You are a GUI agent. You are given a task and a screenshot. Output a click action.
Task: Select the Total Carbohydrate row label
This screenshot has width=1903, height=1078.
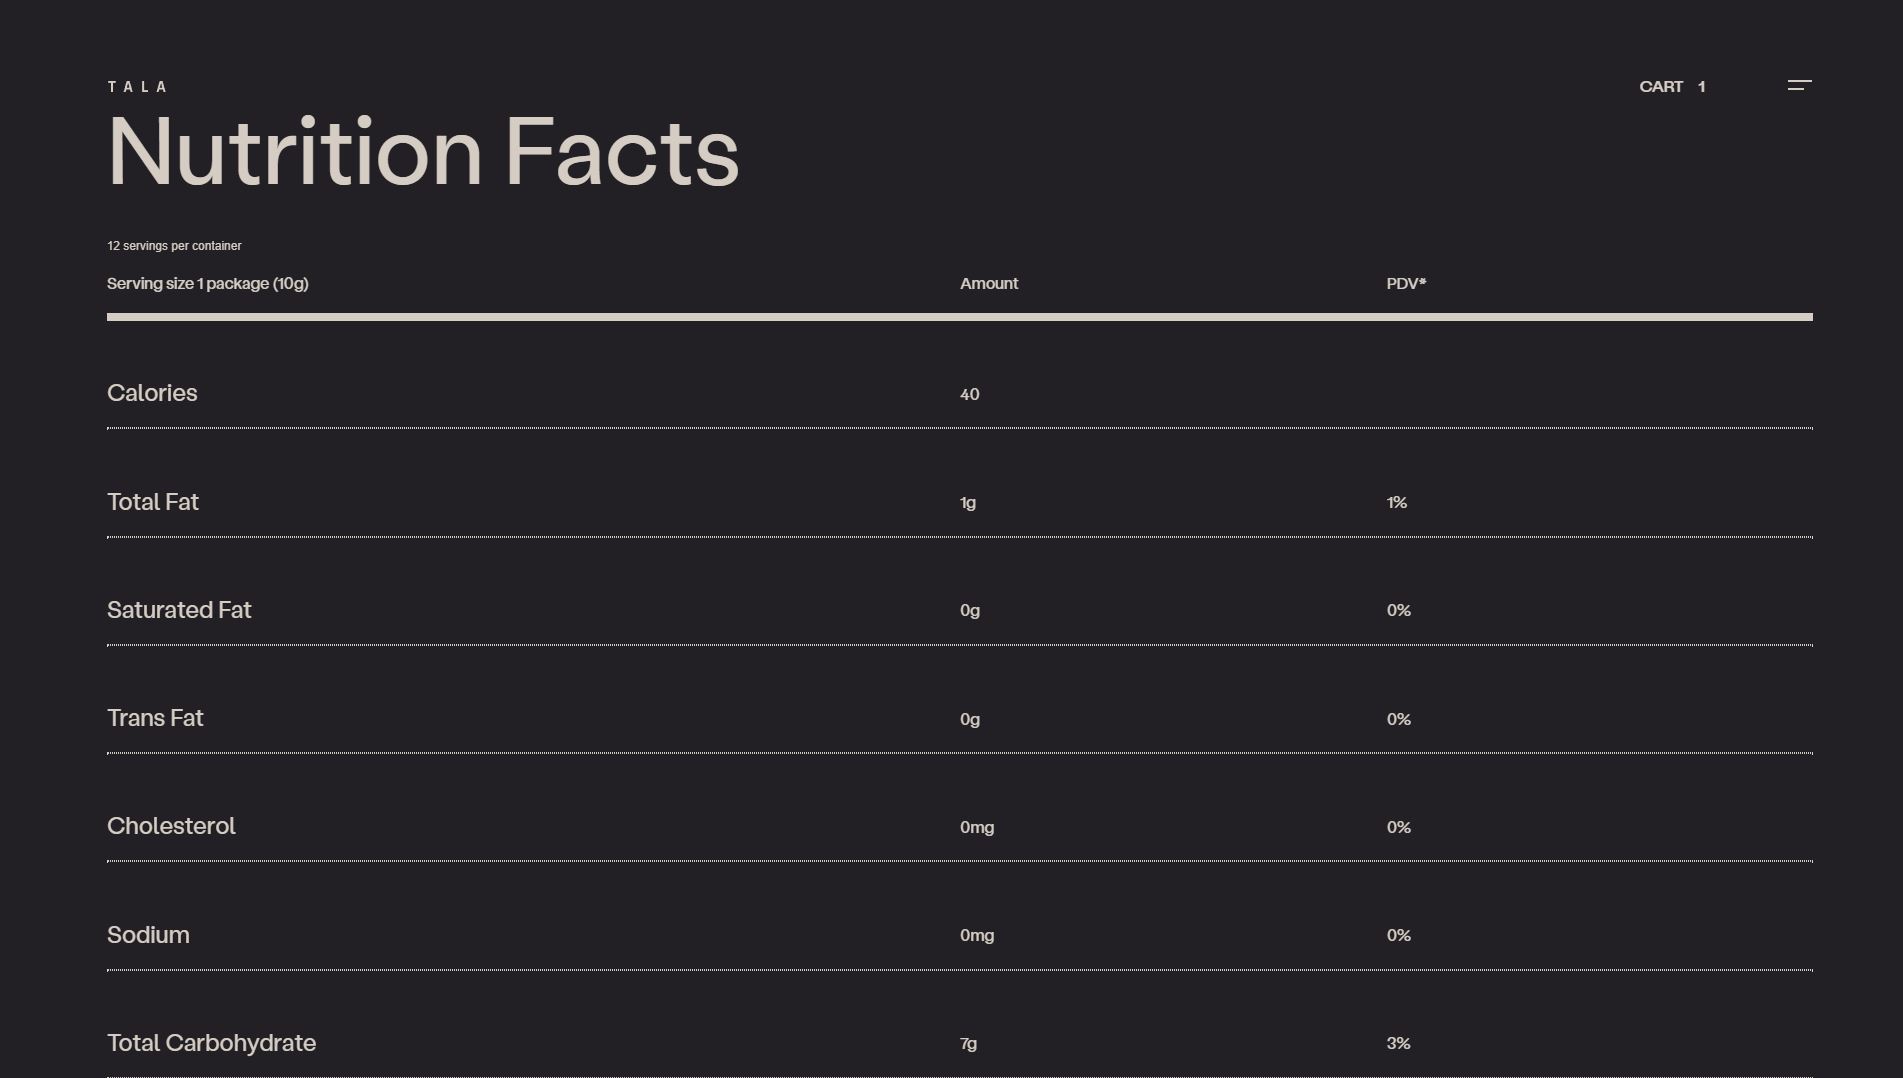pos(211,1043)
